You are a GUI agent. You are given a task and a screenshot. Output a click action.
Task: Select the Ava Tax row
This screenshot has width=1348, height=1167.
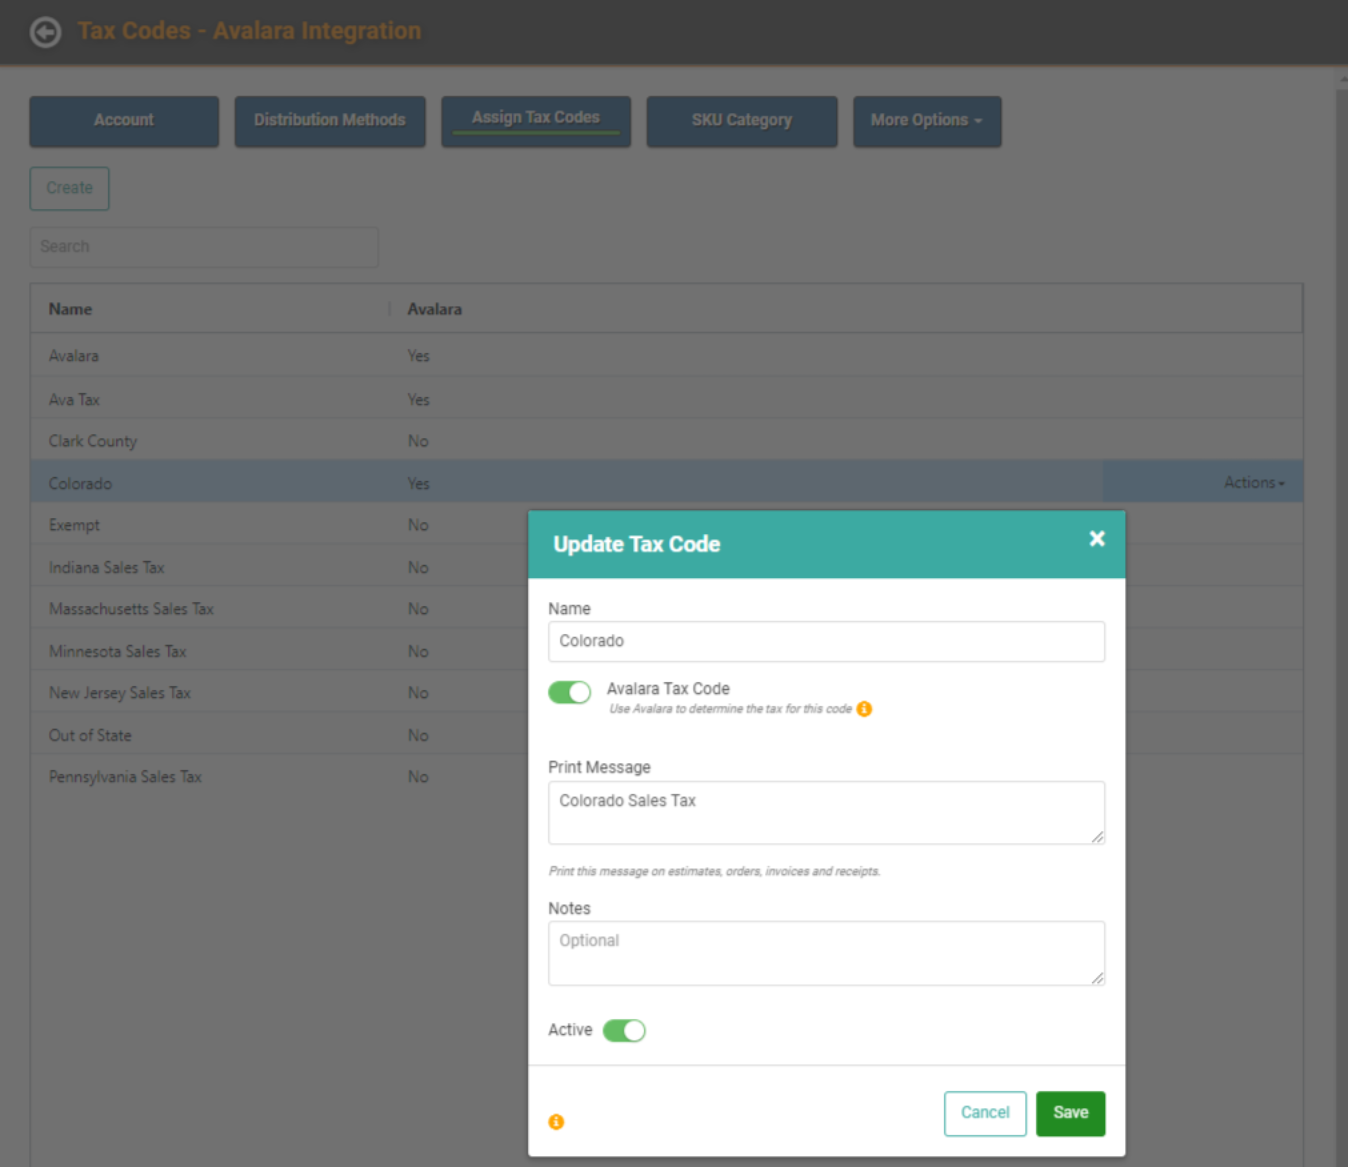pos(666,399)
